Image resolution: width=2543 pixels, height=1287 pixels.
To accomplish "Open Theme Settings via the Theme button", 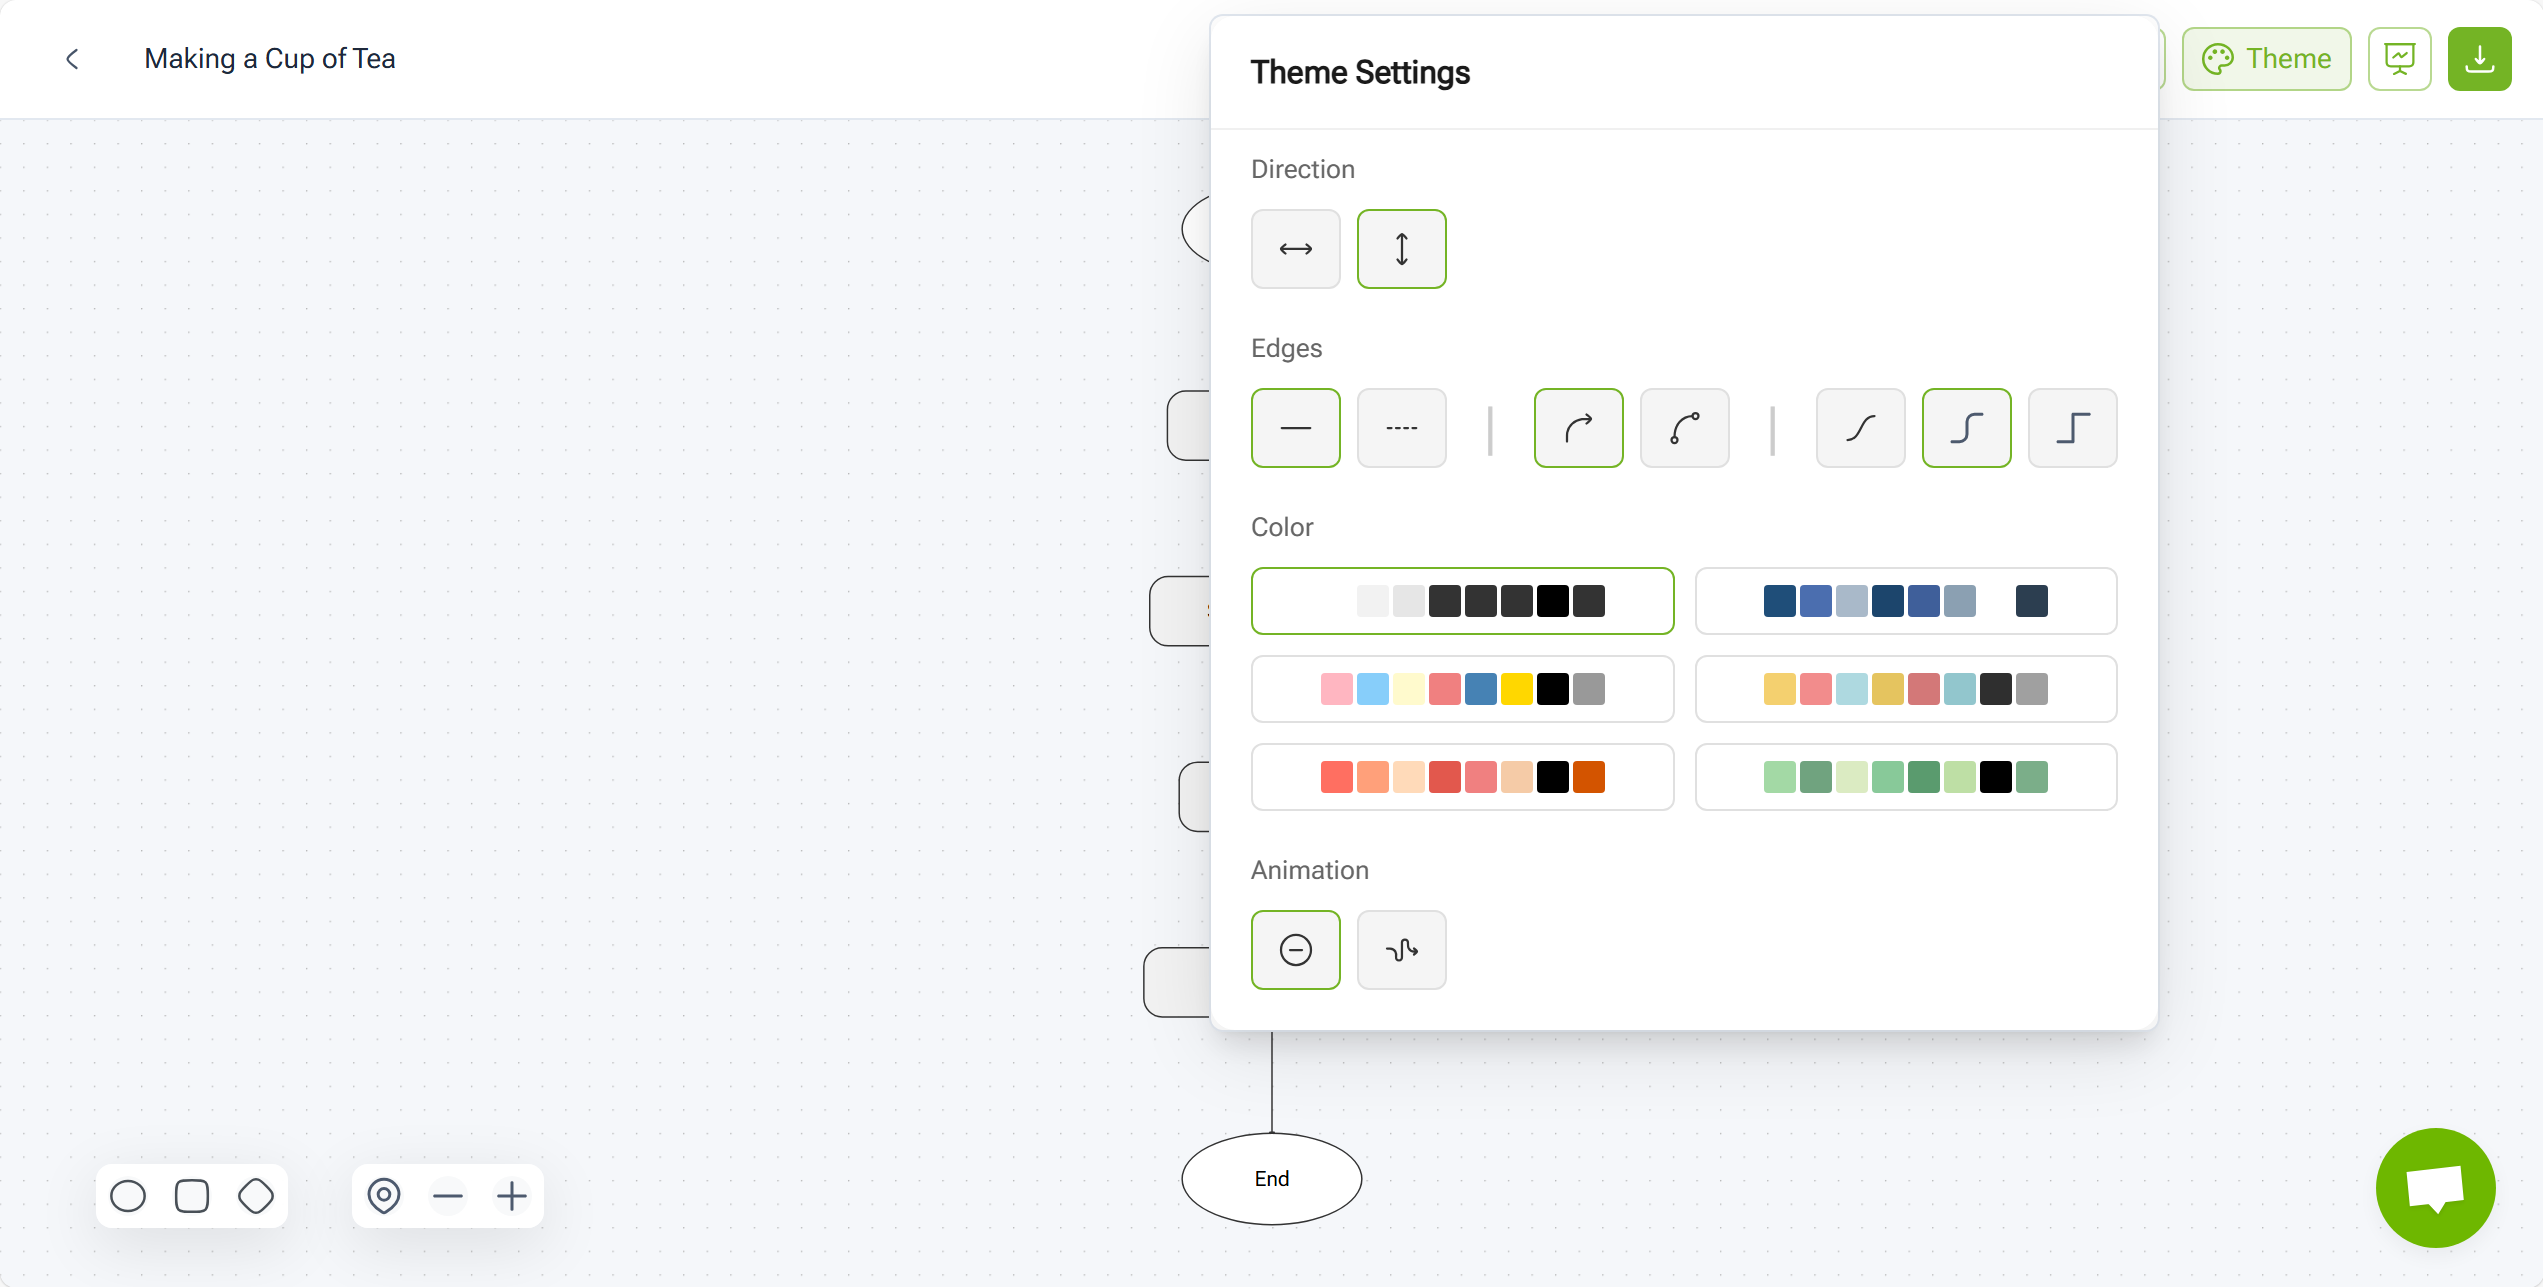I will [x=2266, y=58].
